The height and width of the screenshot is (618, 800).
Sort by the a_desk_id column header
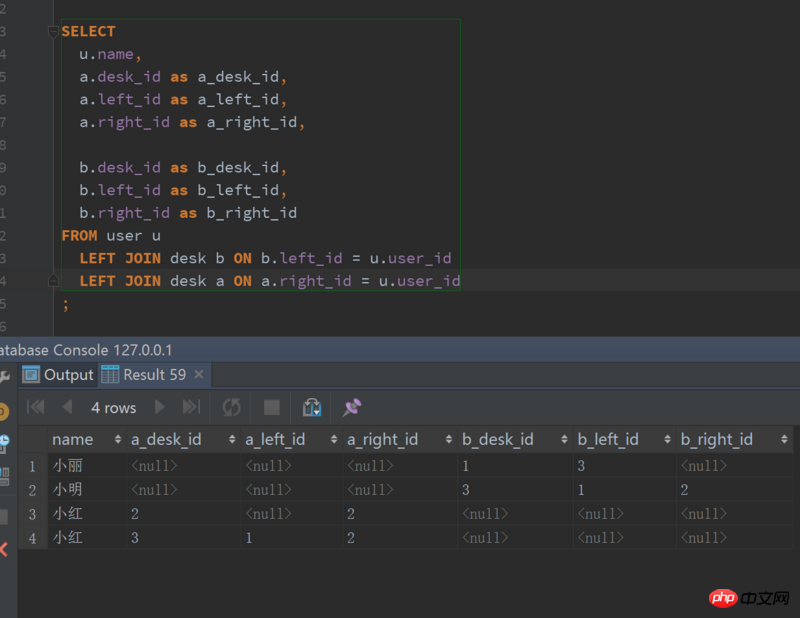[166, 439]
